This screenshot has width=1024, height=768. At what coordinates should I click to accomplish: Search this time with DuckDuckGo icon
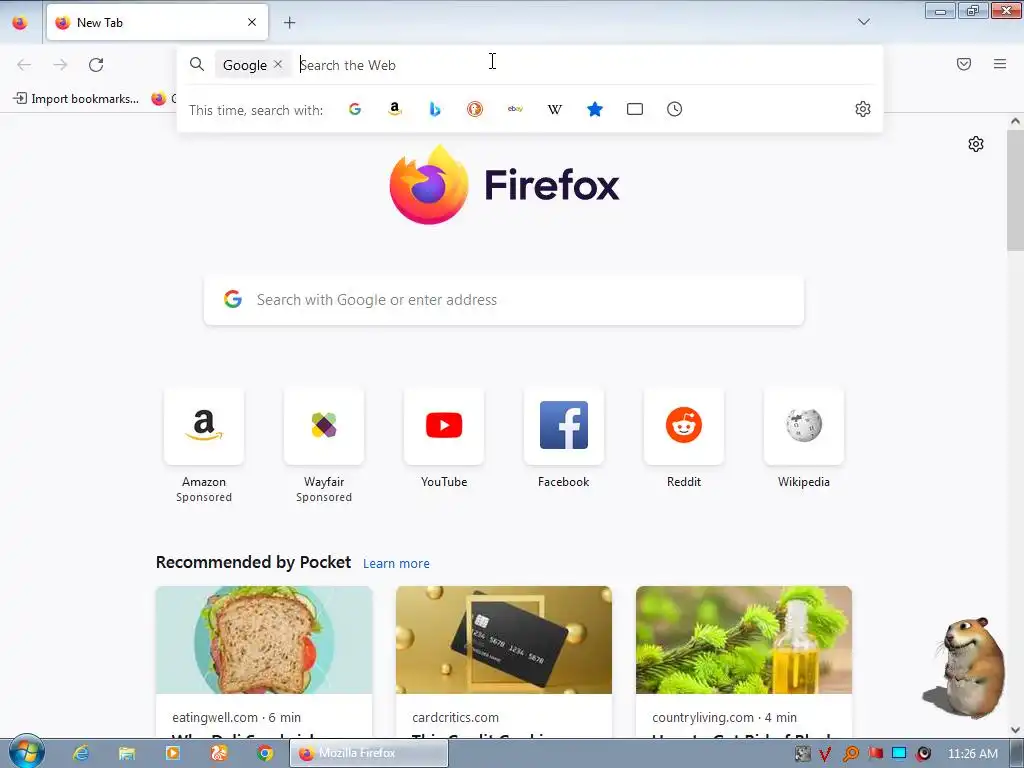[x=475, y=109]
